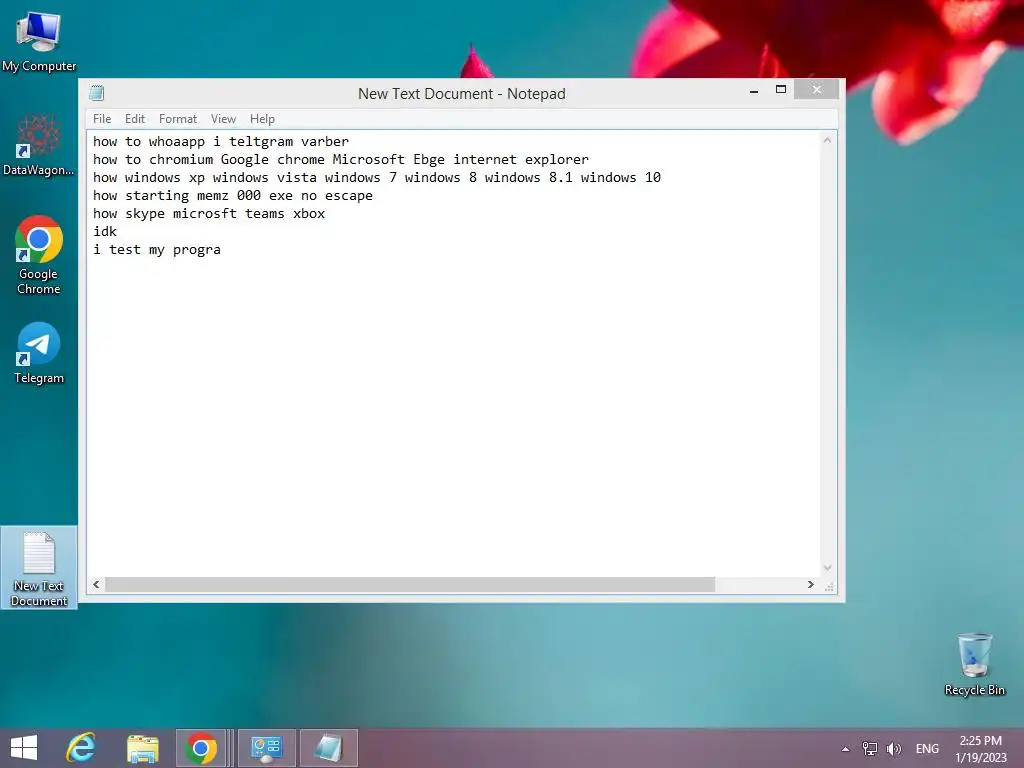Click the Notepad title bar icon
The image size is (1024, 768).
(x=97, y=93)
